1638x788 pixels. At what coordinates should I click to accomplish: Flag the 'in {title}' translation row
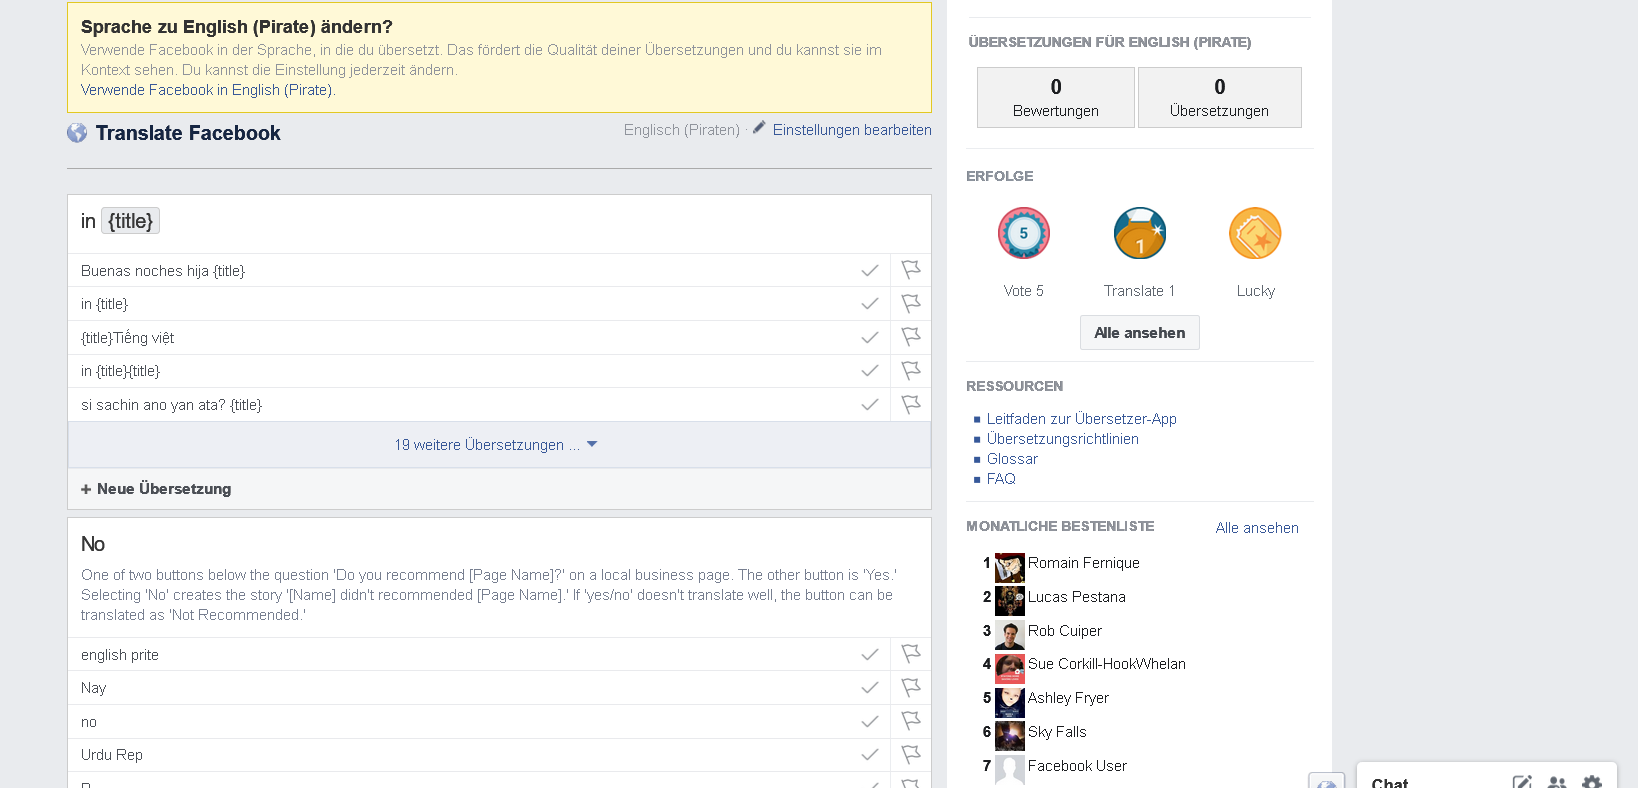[910, 303]
